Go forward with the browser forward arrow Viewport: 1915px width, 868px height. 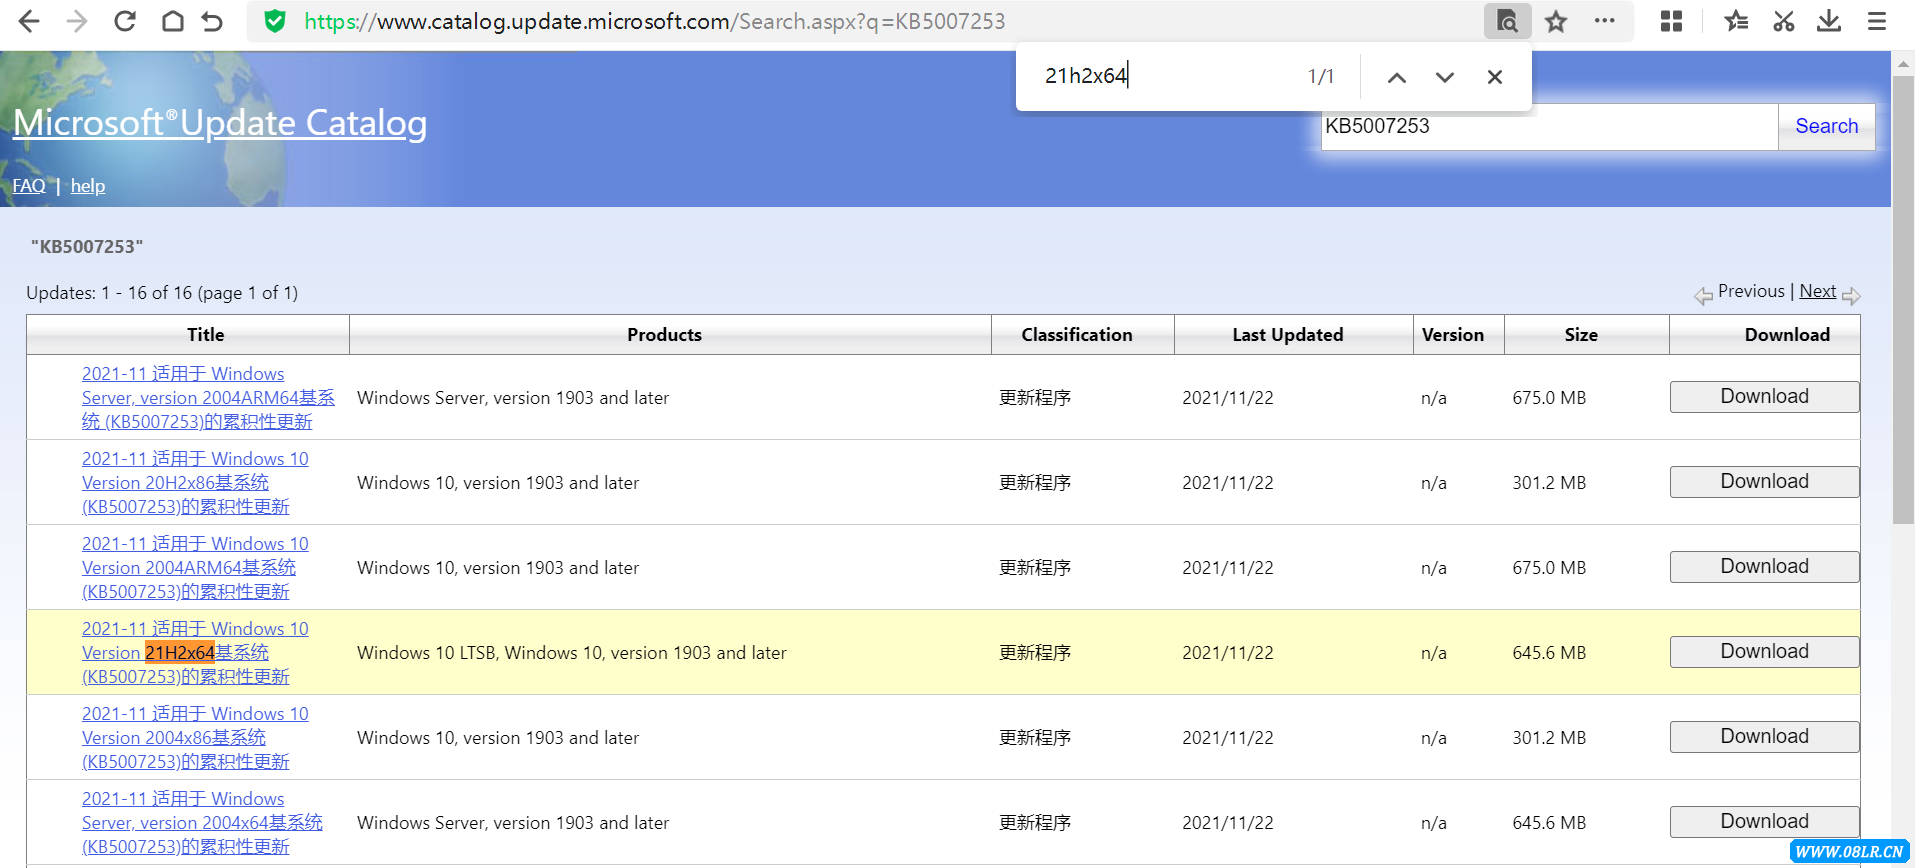pyautogui.click(x=77, y=21)
